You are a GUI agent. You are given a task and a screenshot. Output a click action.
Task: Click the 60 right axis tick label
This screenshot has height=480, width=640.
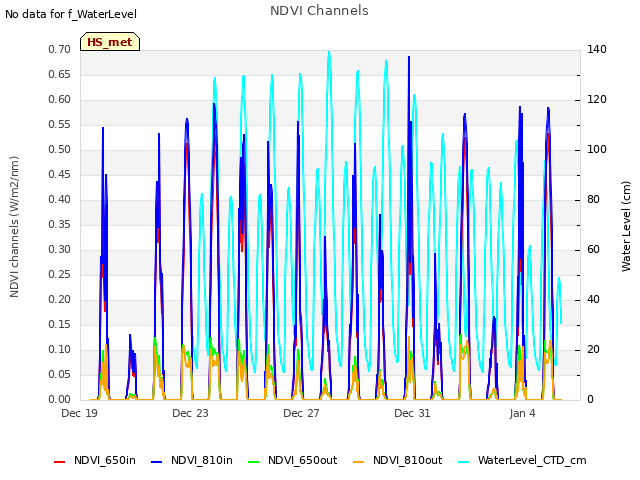point(593,250)
